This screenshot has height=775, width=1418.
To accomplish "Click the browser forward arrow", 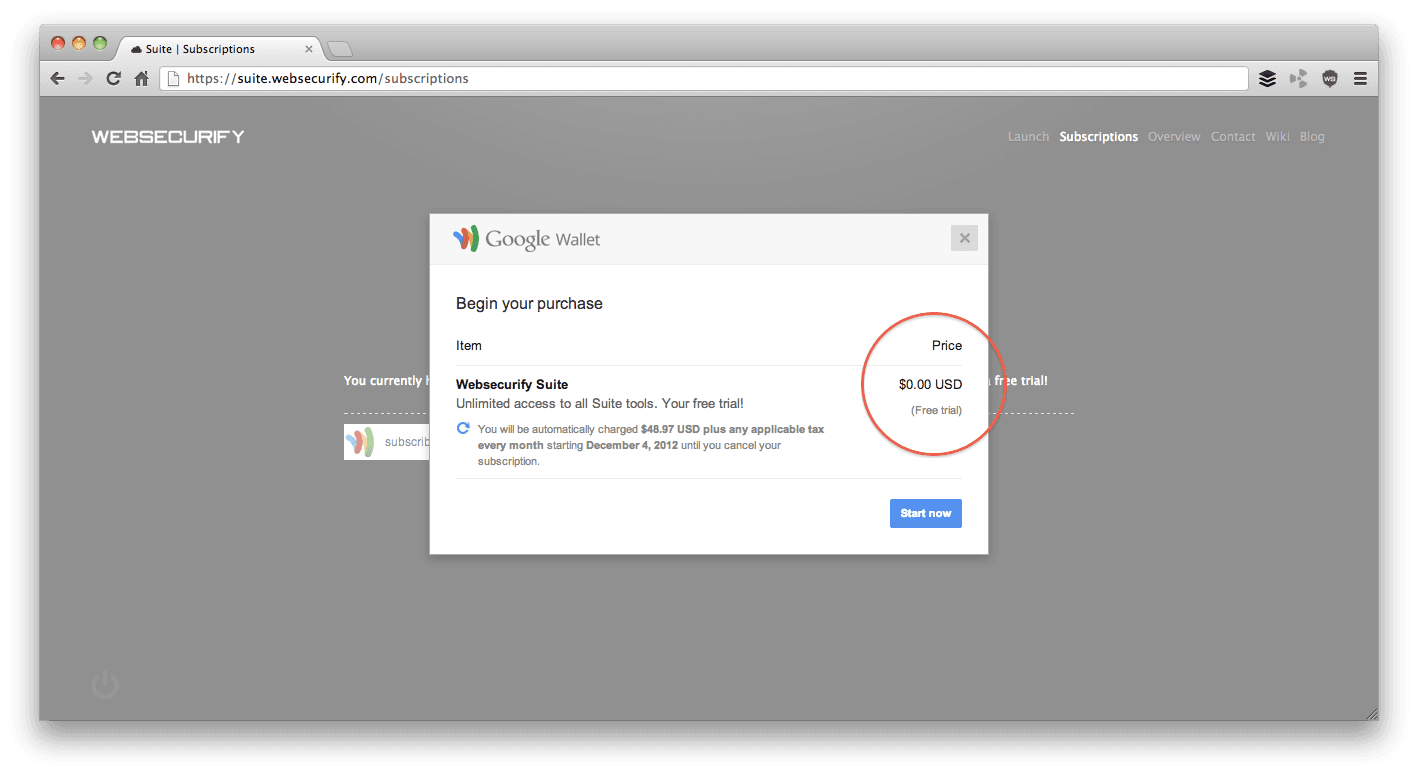I will coord(85,78).
